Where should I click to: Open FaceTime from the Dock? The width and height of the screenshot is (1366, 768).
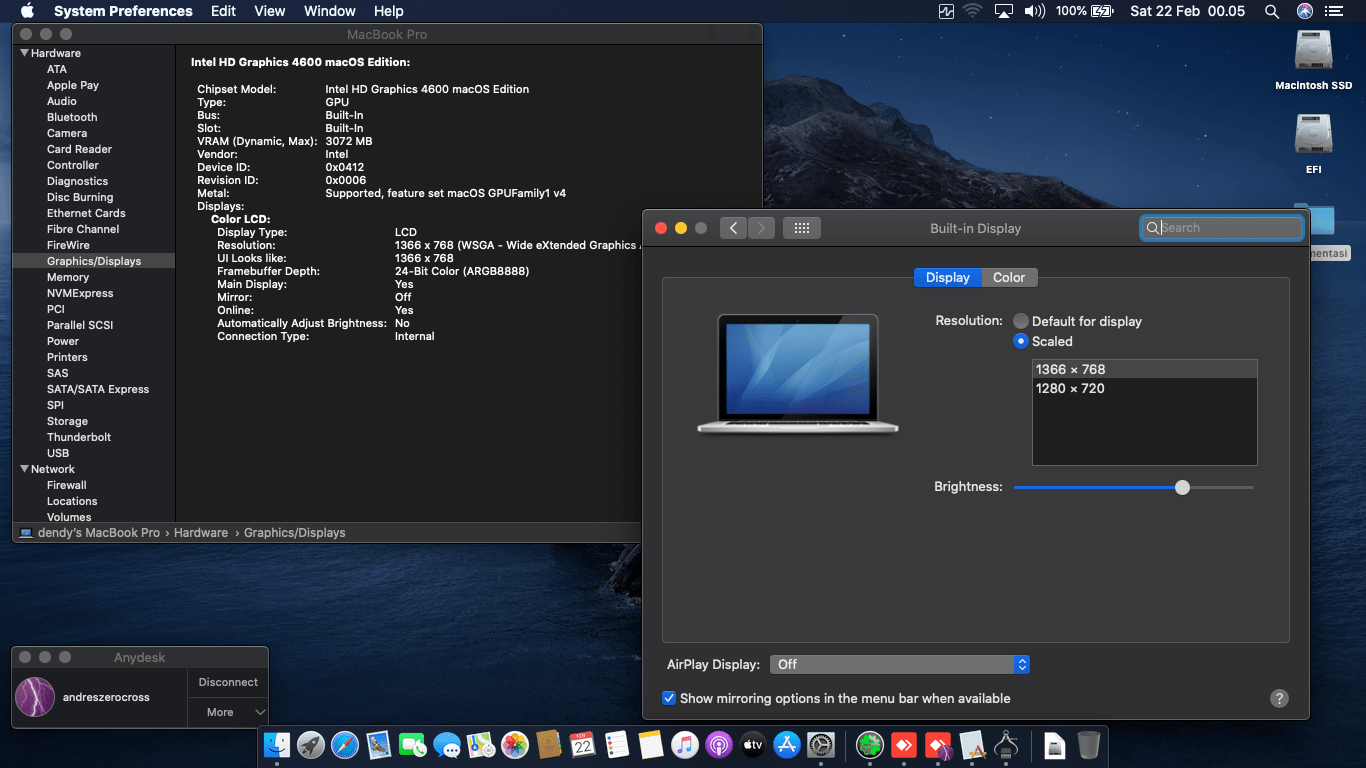tap(412, 744)
